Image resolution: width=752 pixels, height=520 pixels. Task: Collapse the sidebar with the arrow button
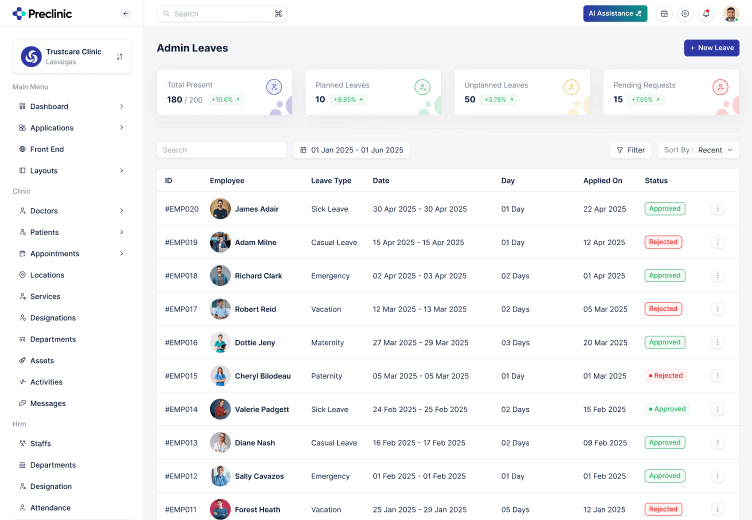[126, 13]
